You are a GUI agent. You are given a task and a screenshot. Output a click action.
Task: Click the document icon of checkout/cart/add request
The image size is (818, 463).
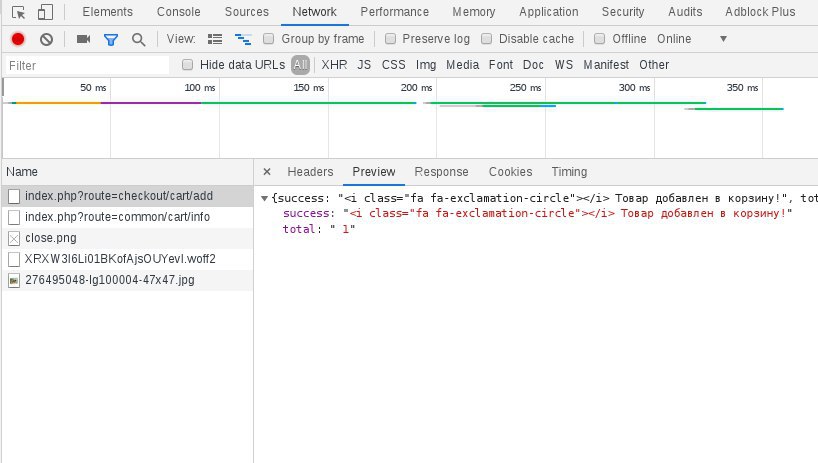tap(14, 196)
